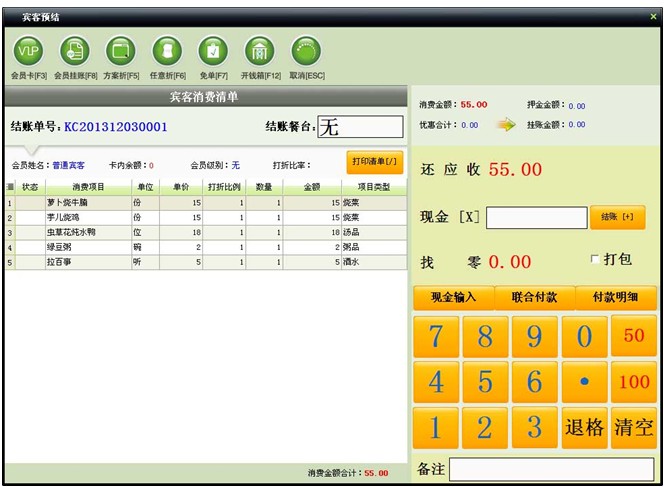Select the 萝卜烧牛腩 row in the list
This screenshot has width=664, height=487.
(x=88, y=202)
